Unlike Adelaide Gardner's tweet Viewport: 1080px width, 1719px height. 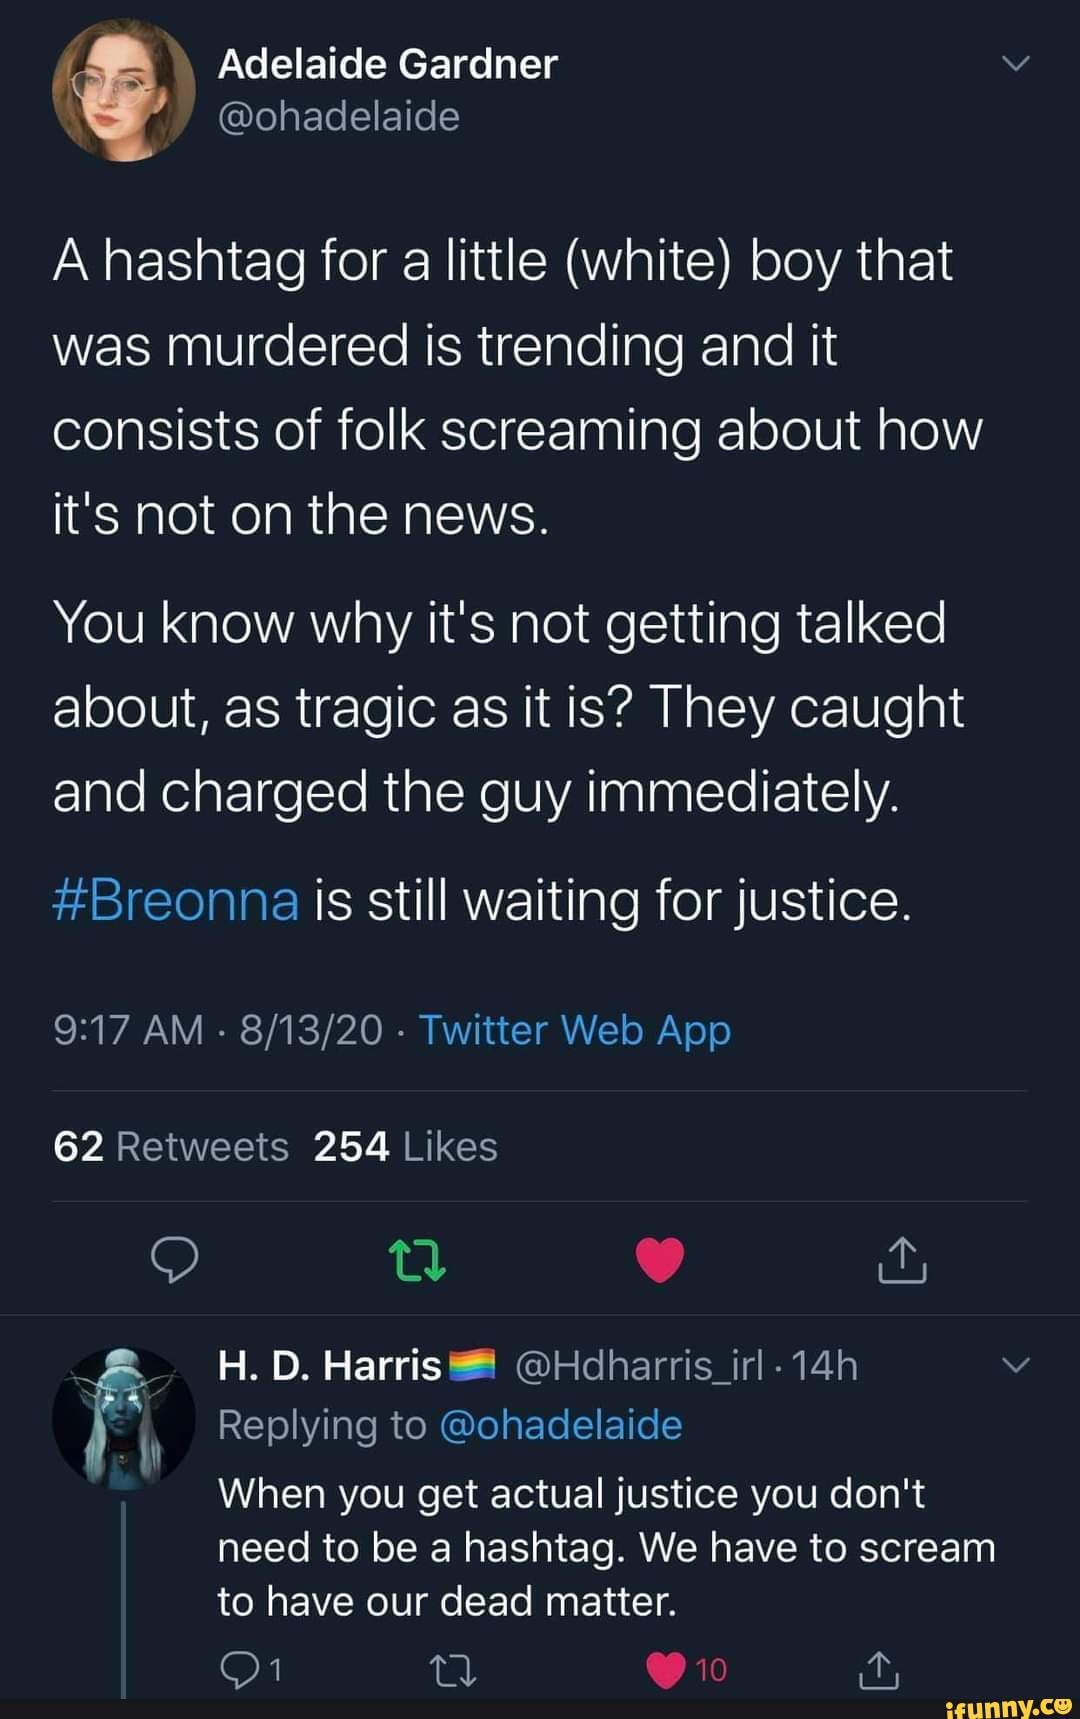[x=660, y=1259]
